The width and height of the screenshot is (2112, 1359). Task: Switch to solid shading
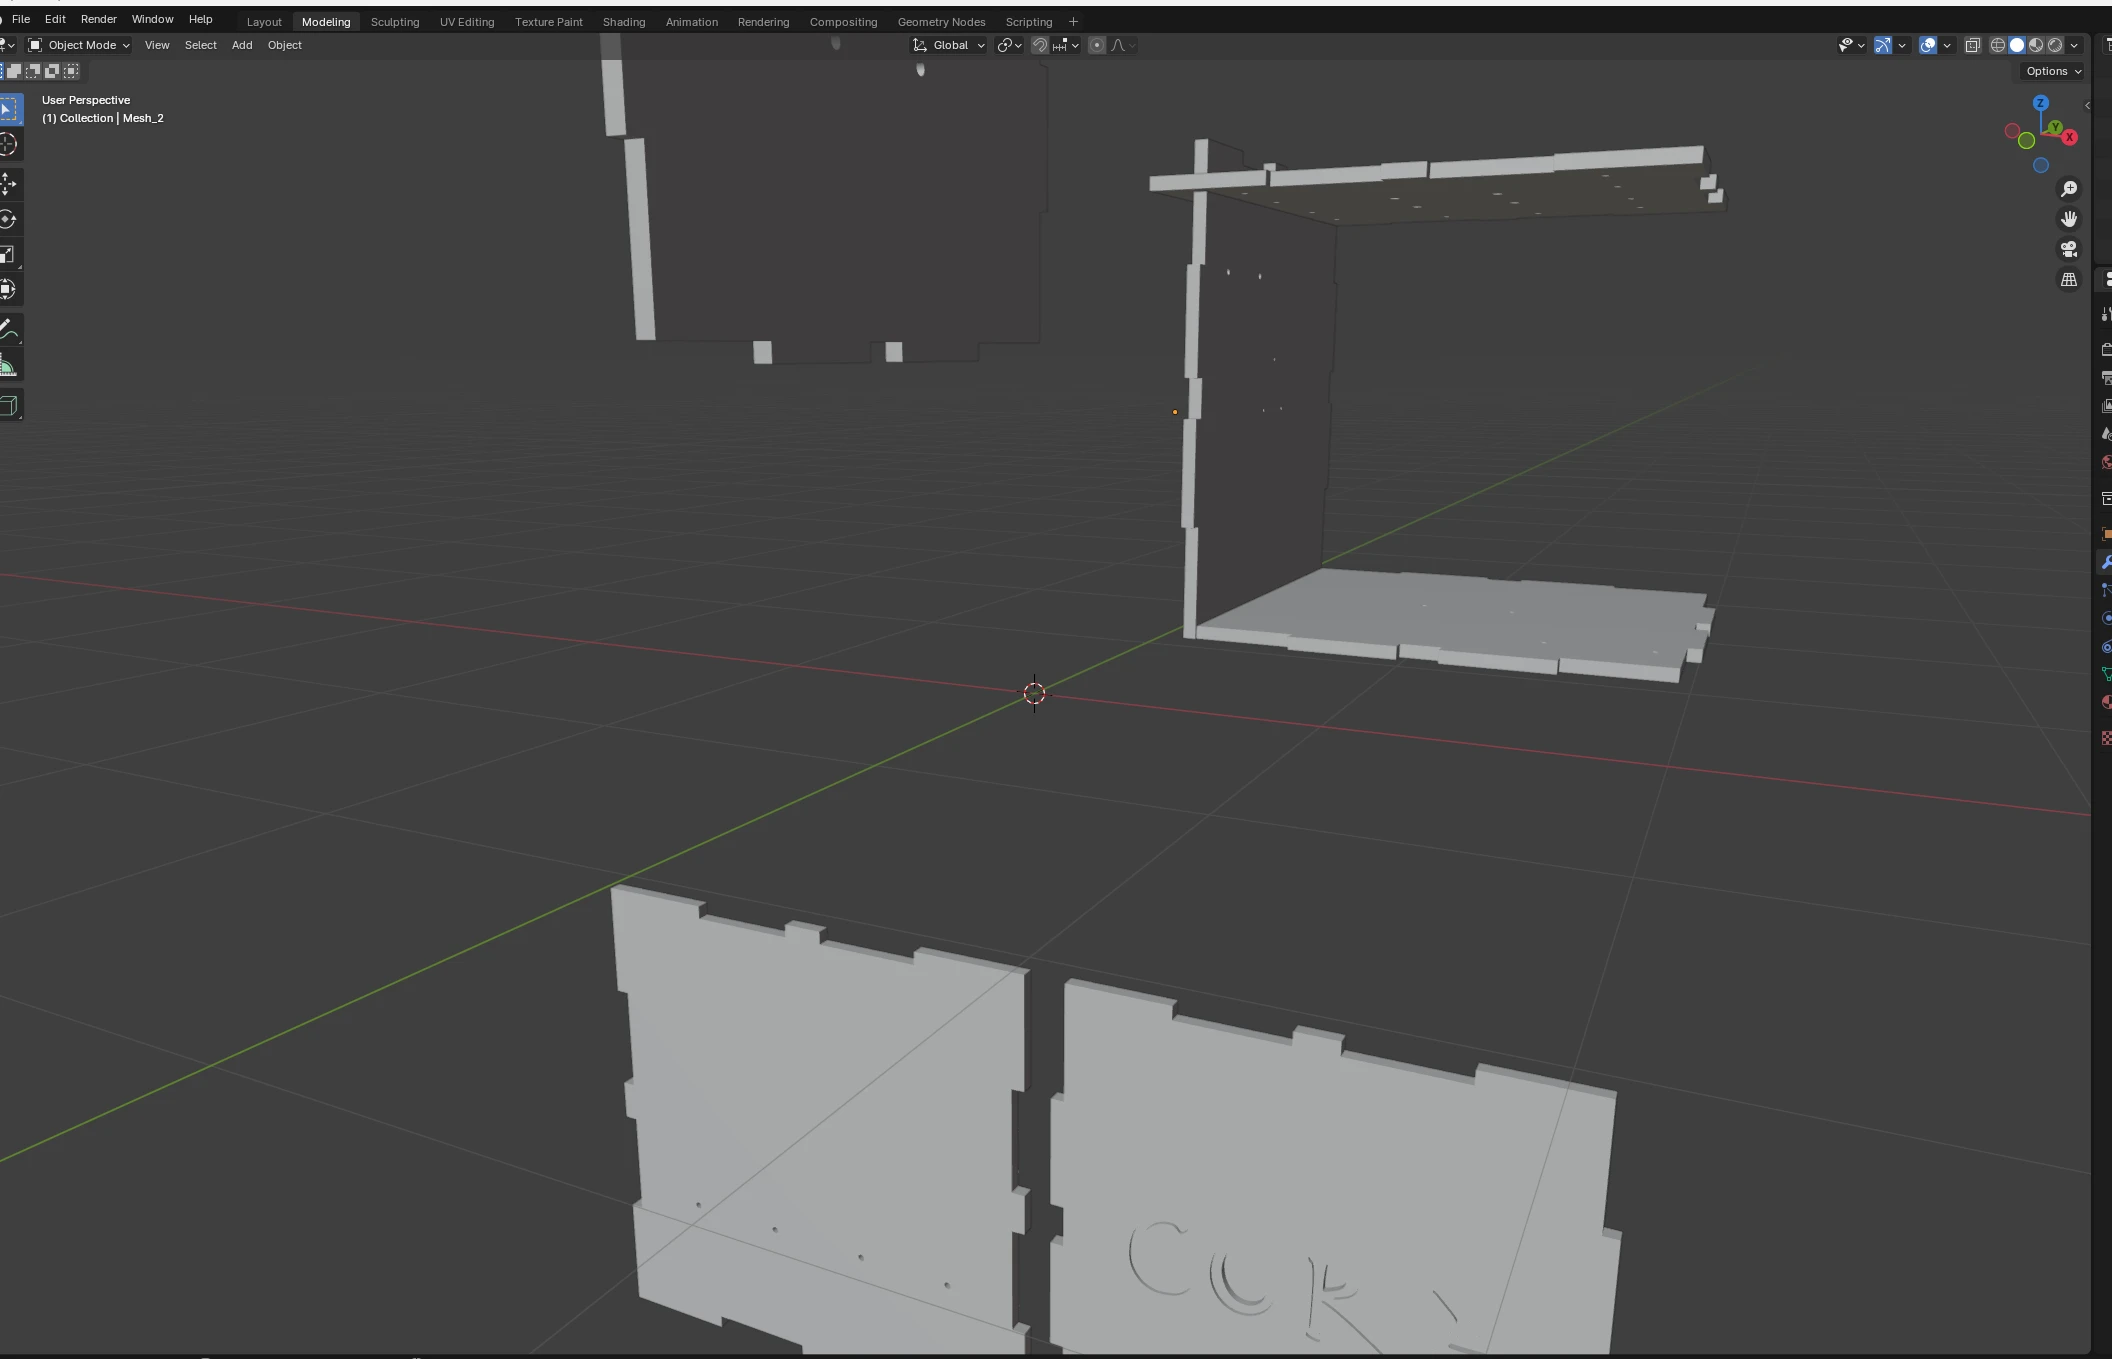click(2017, 45)
